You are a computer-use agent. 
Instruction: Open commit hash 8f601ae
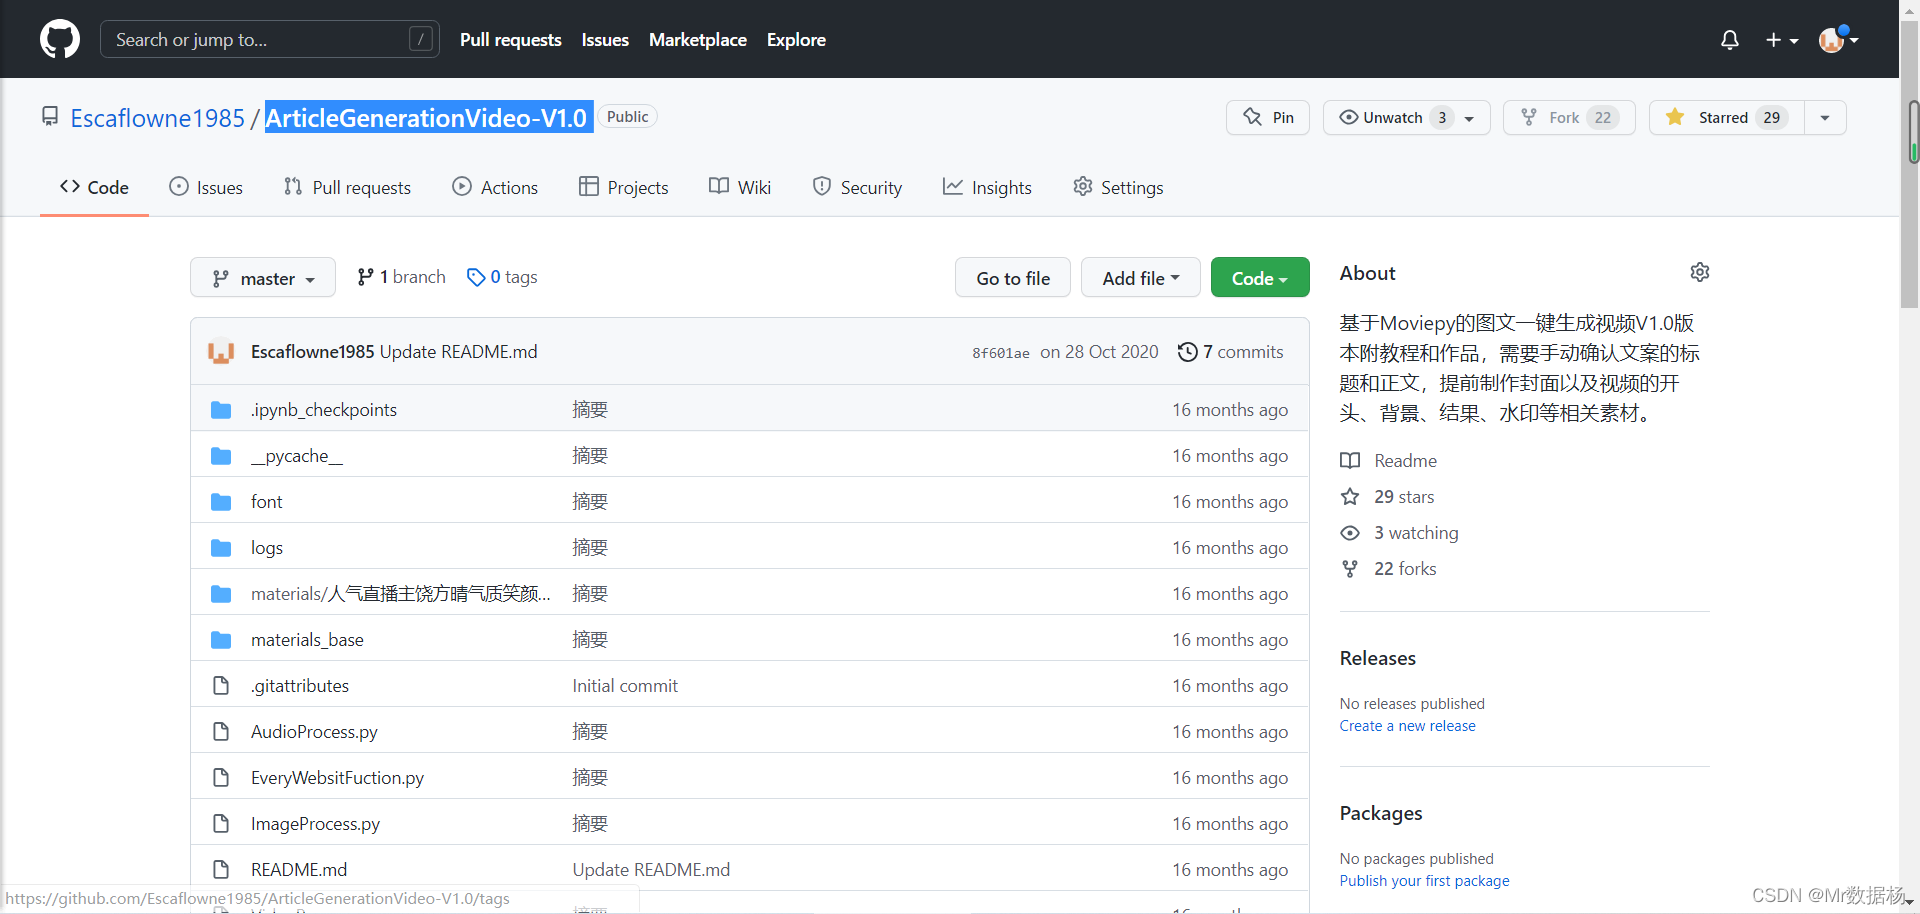[1000, 353]
